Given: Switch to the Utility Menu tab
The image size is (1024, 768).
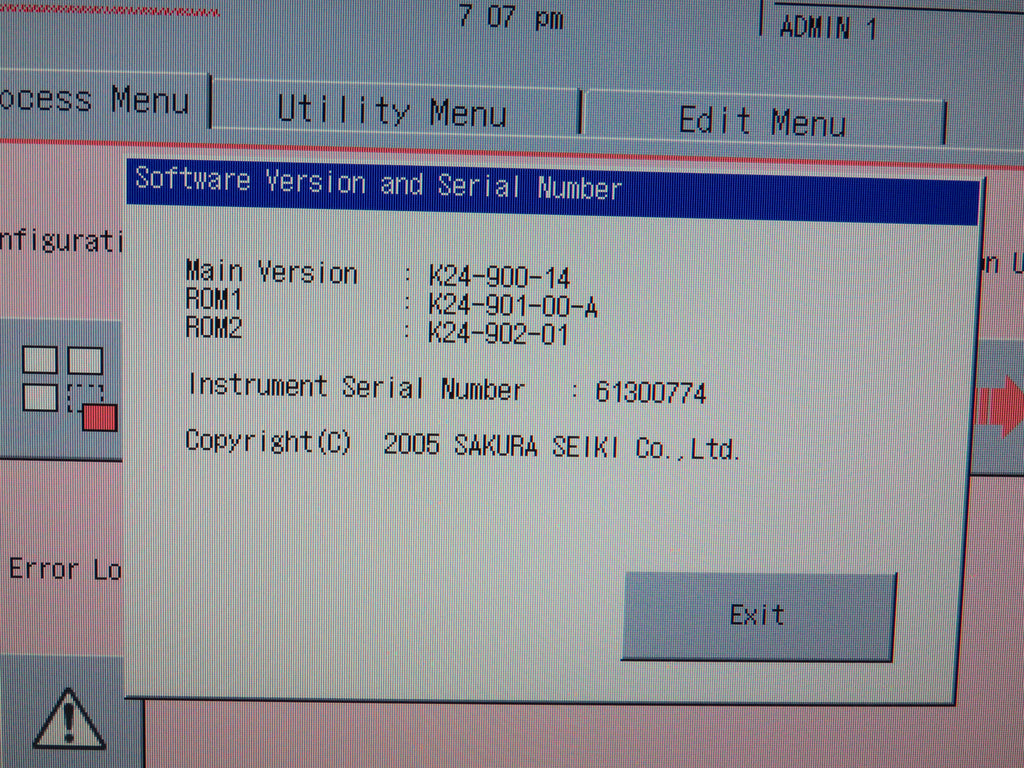Looking at the screenshot, I should point(392,111).
